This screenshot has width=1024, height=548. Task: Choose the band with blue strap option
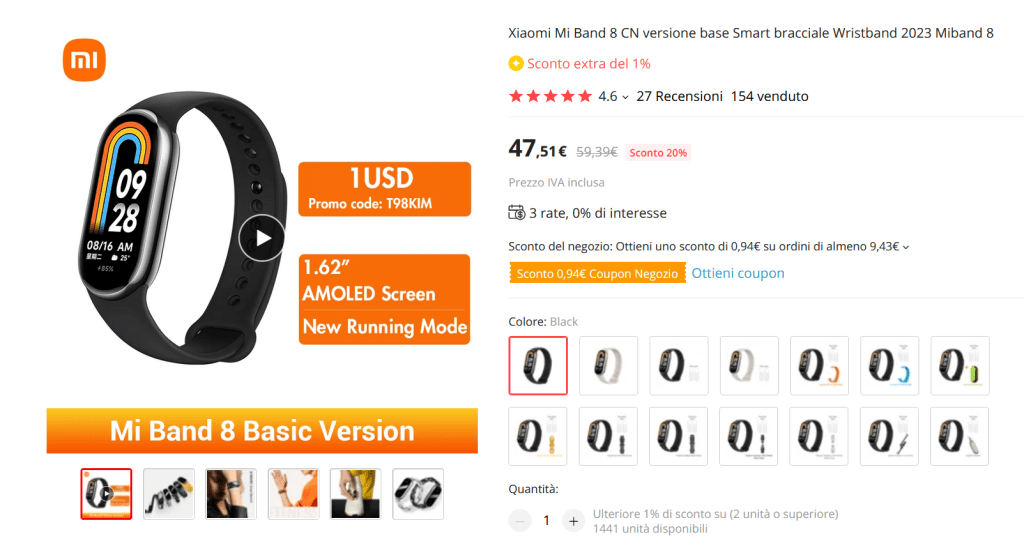[889, 366]
